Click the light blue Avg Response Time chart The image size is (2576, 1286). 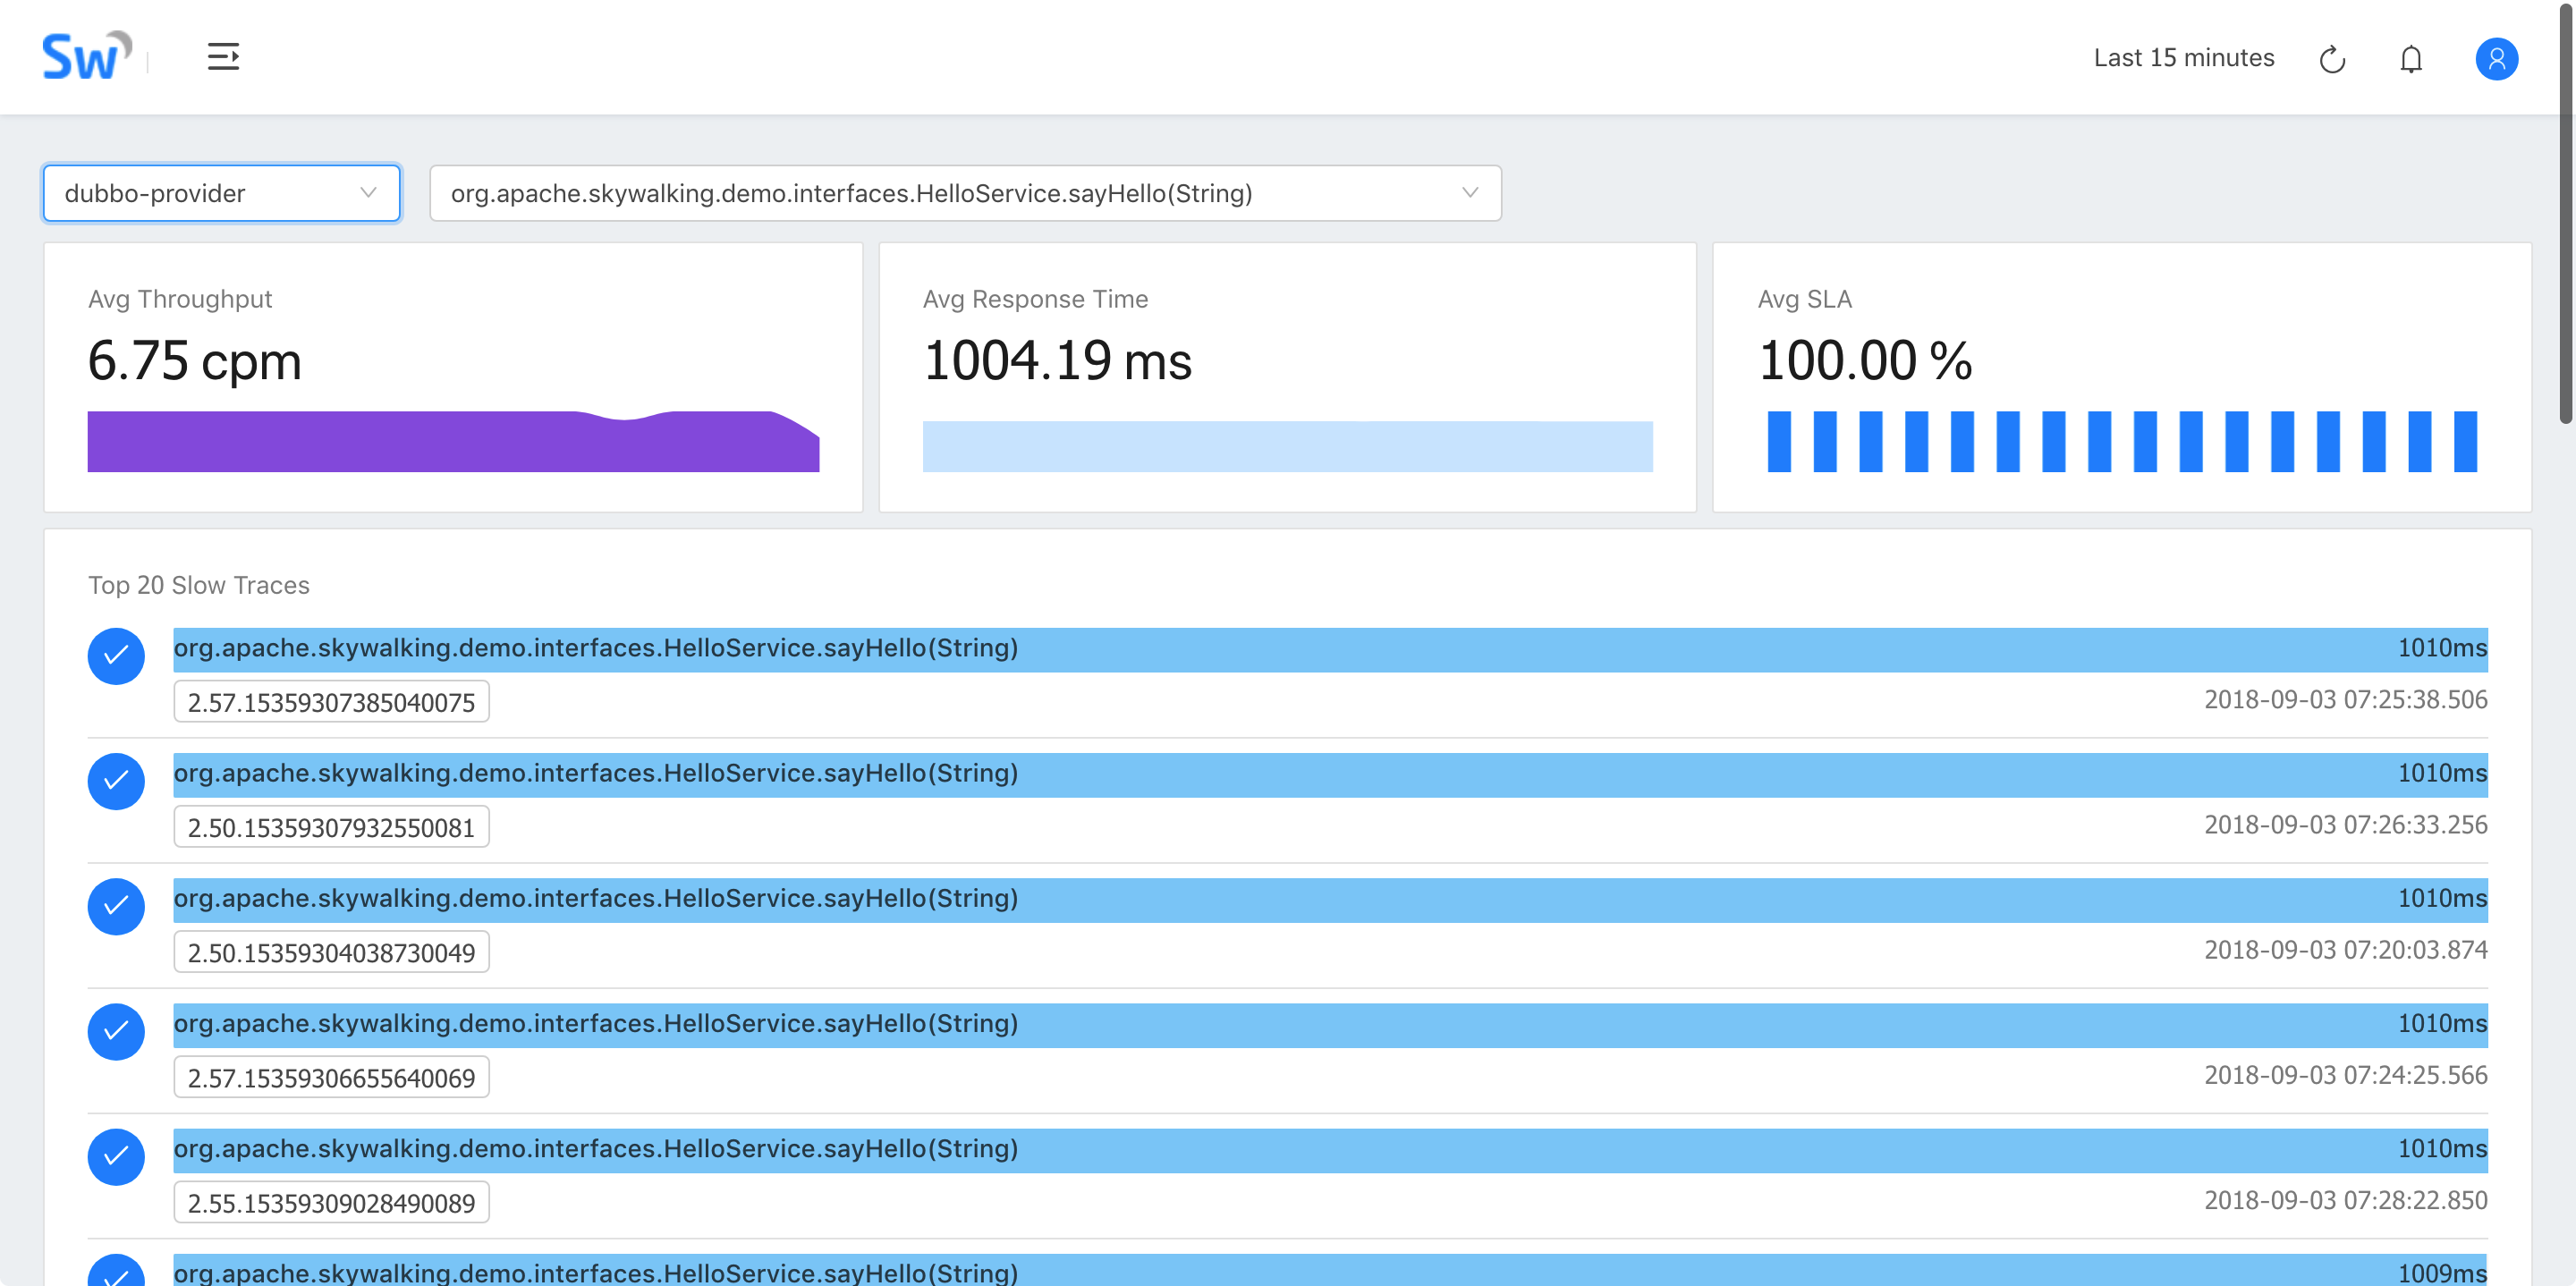pyautogui.click(x=1287, y=446)
